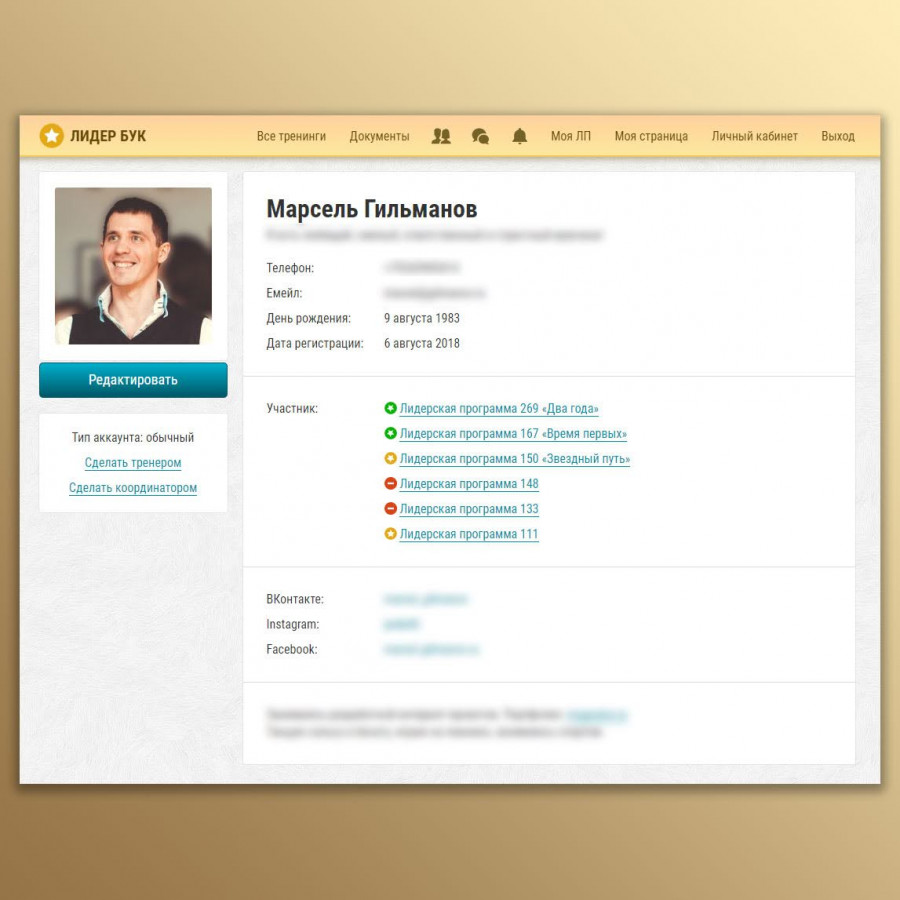Open Лидерская программа 269 «Два года» link
This screenshot has width=900, height=900.
point(499,408)
